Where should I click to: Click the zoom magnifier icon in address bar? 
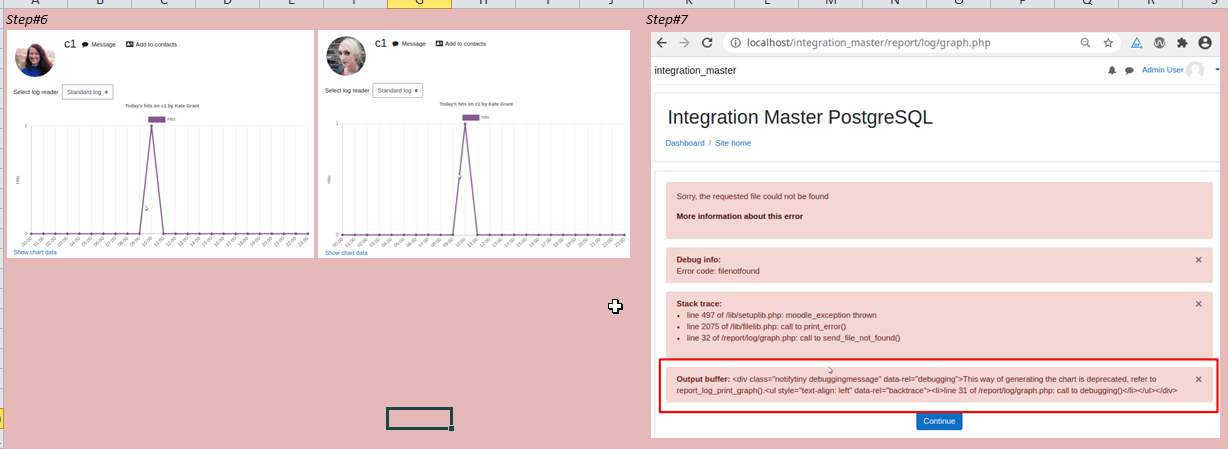click(1086, 43)
